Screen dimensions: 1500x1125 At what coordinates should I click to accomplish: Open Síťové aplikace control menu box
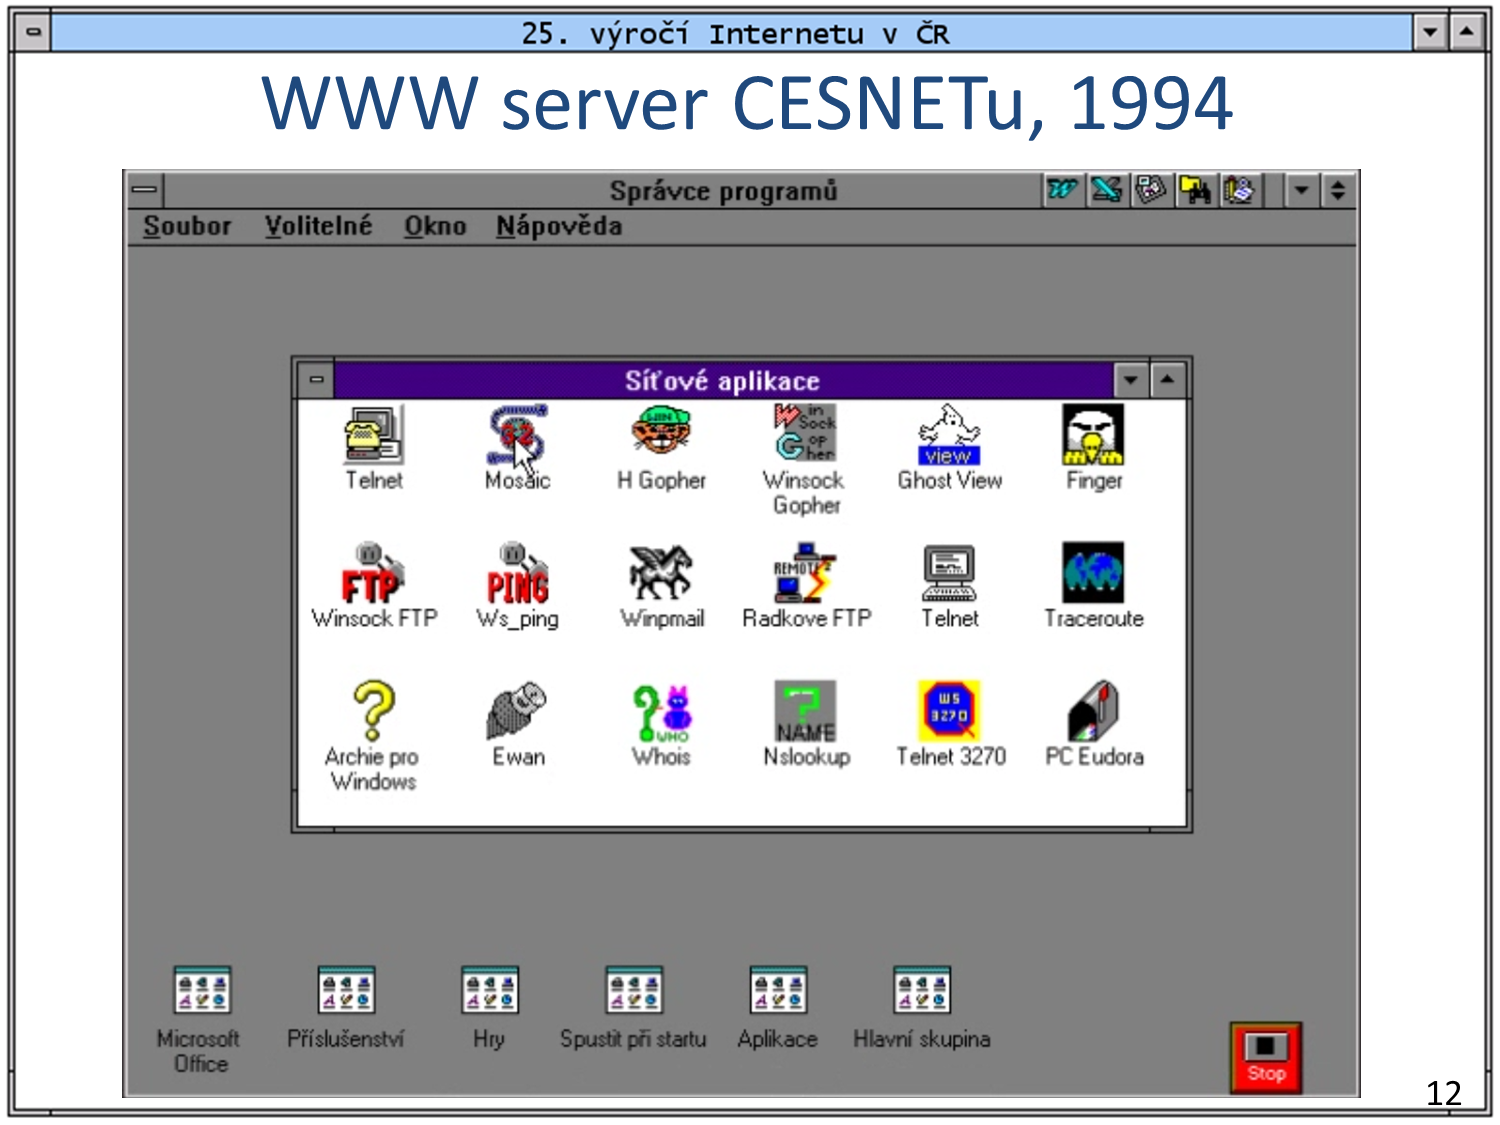pyautogui.click(x=316, y=380)
